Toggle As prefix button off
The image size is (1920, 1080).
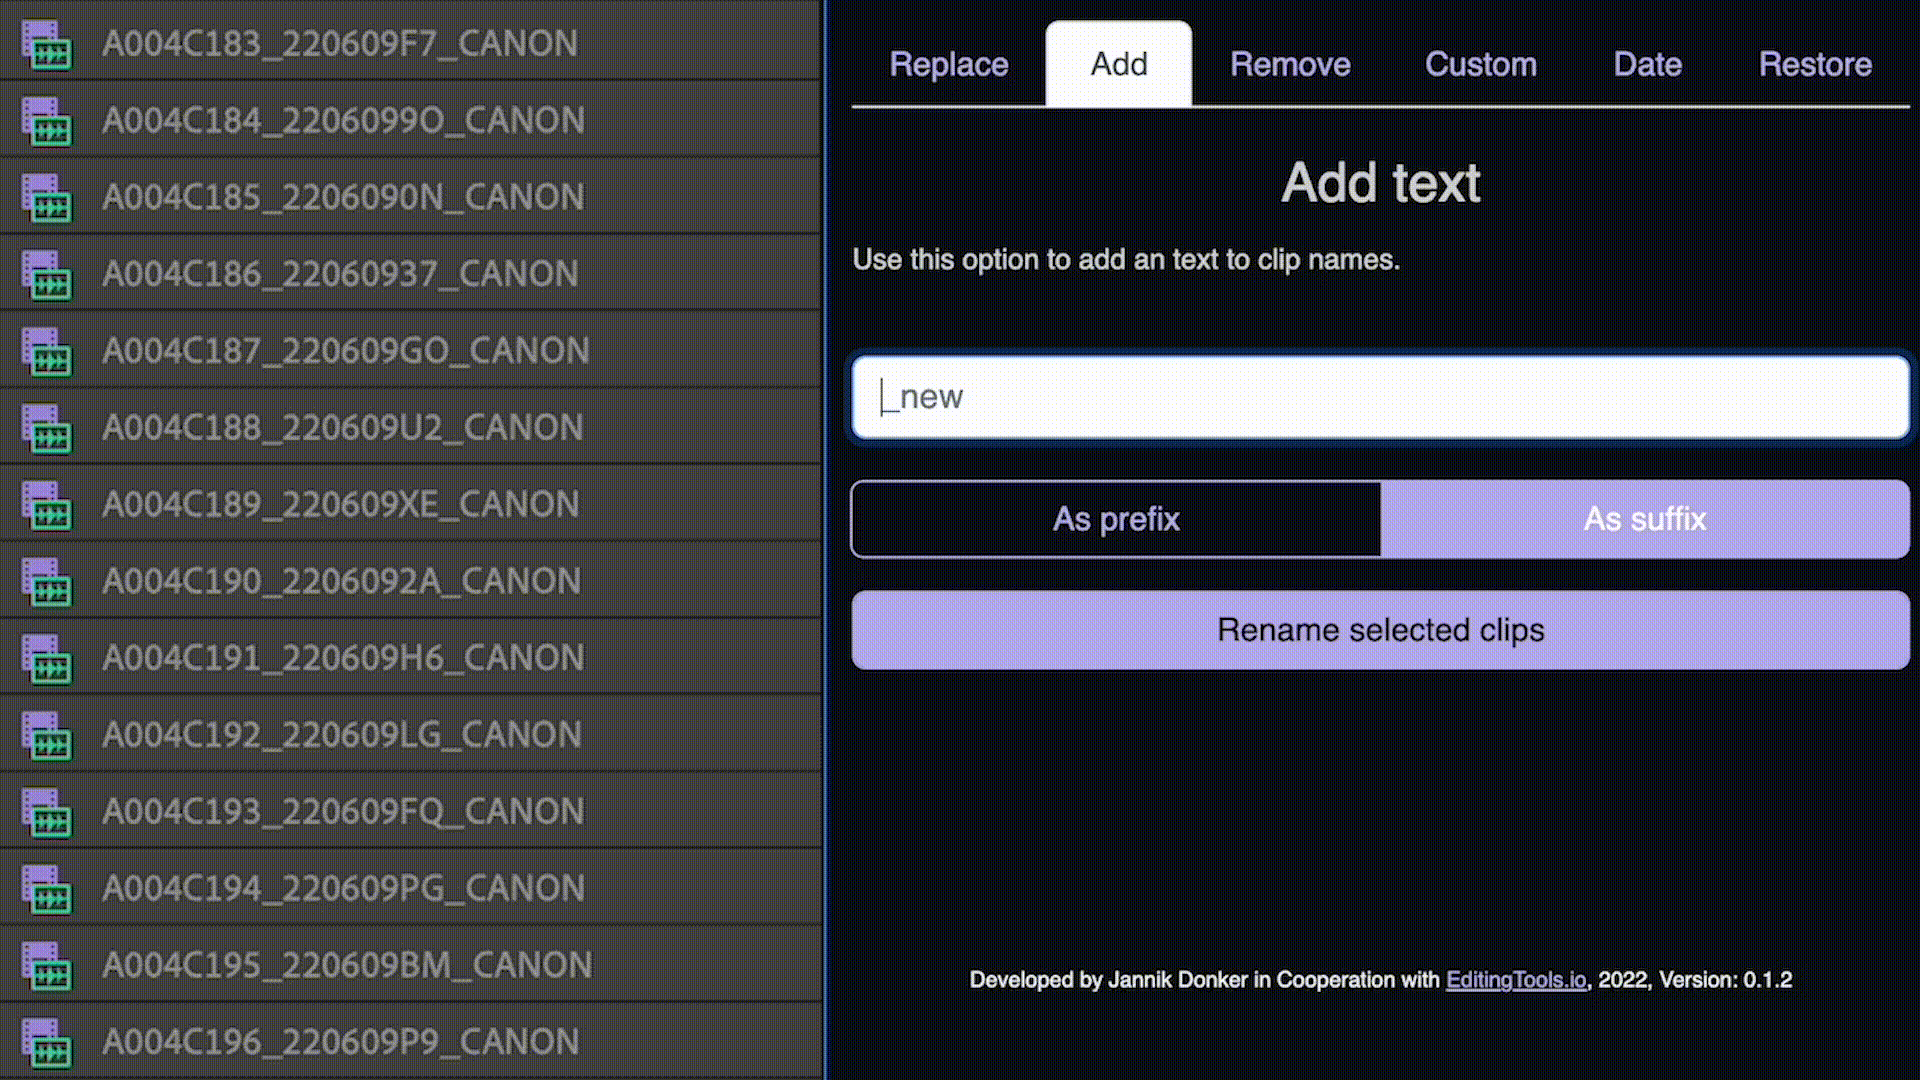coord(1117,520)
